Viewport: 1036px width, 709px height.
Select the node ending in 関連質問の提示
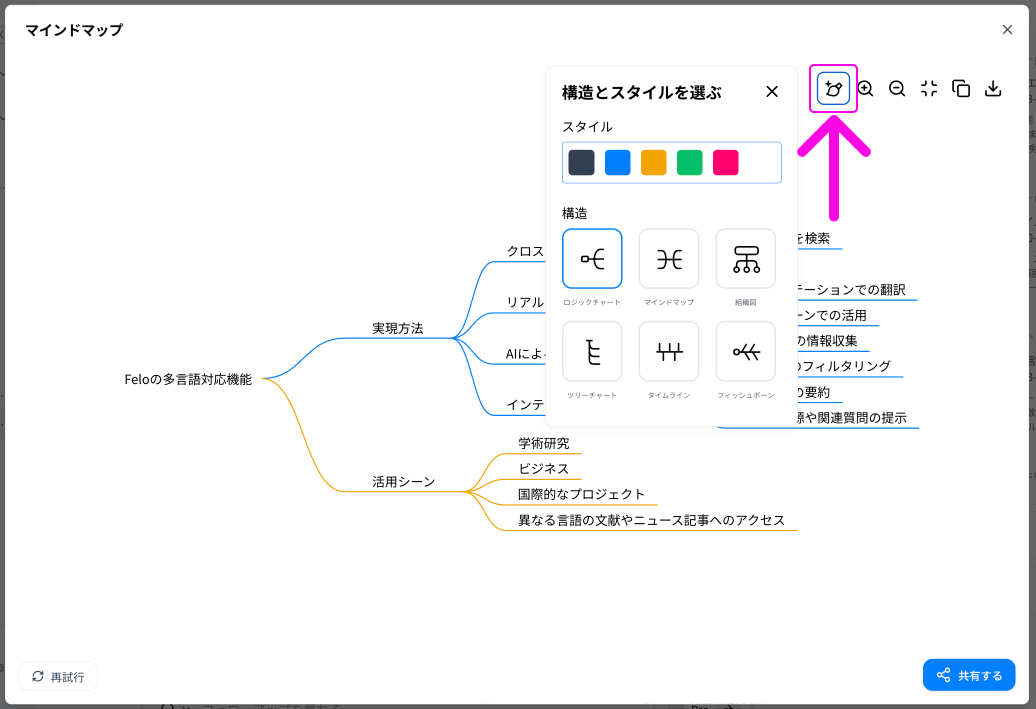852,418
